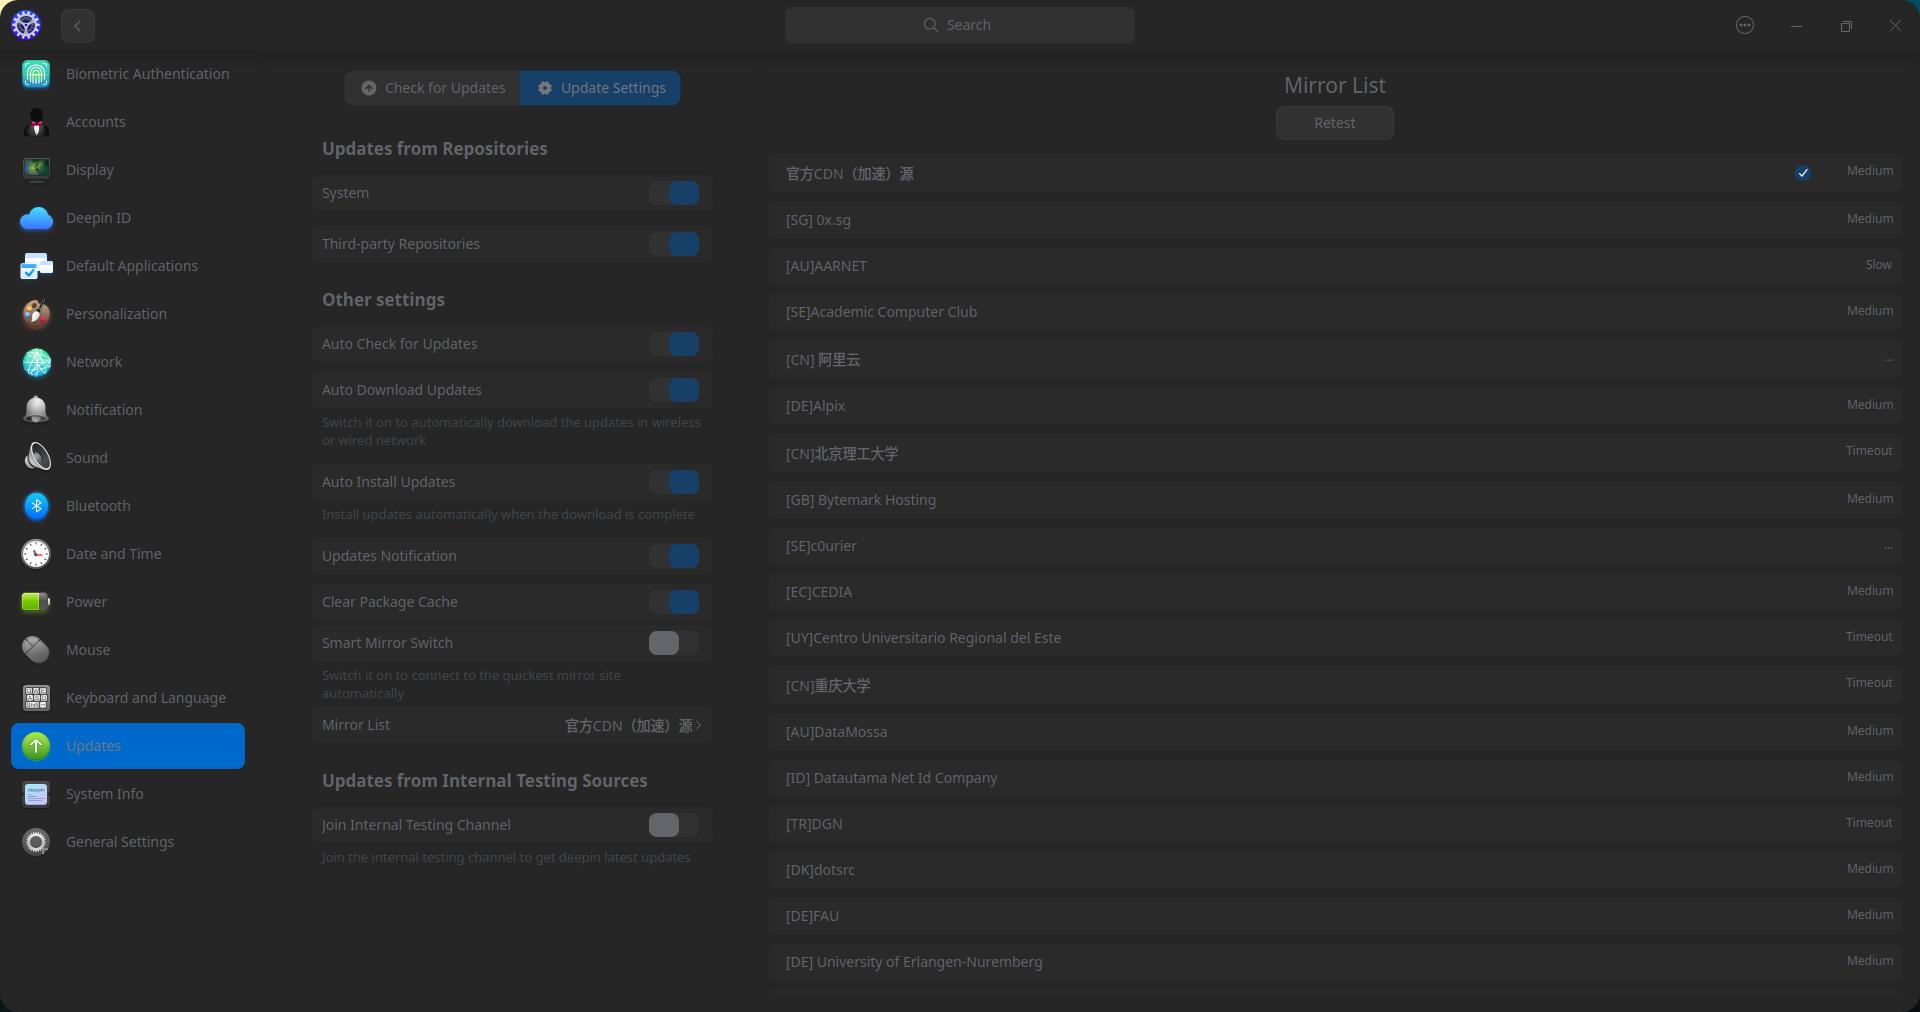Image resolution: width=1920 pixels, height=1012 pixels.
Task: Enable Smart Mirror Switch
Action: click(674, 643)
